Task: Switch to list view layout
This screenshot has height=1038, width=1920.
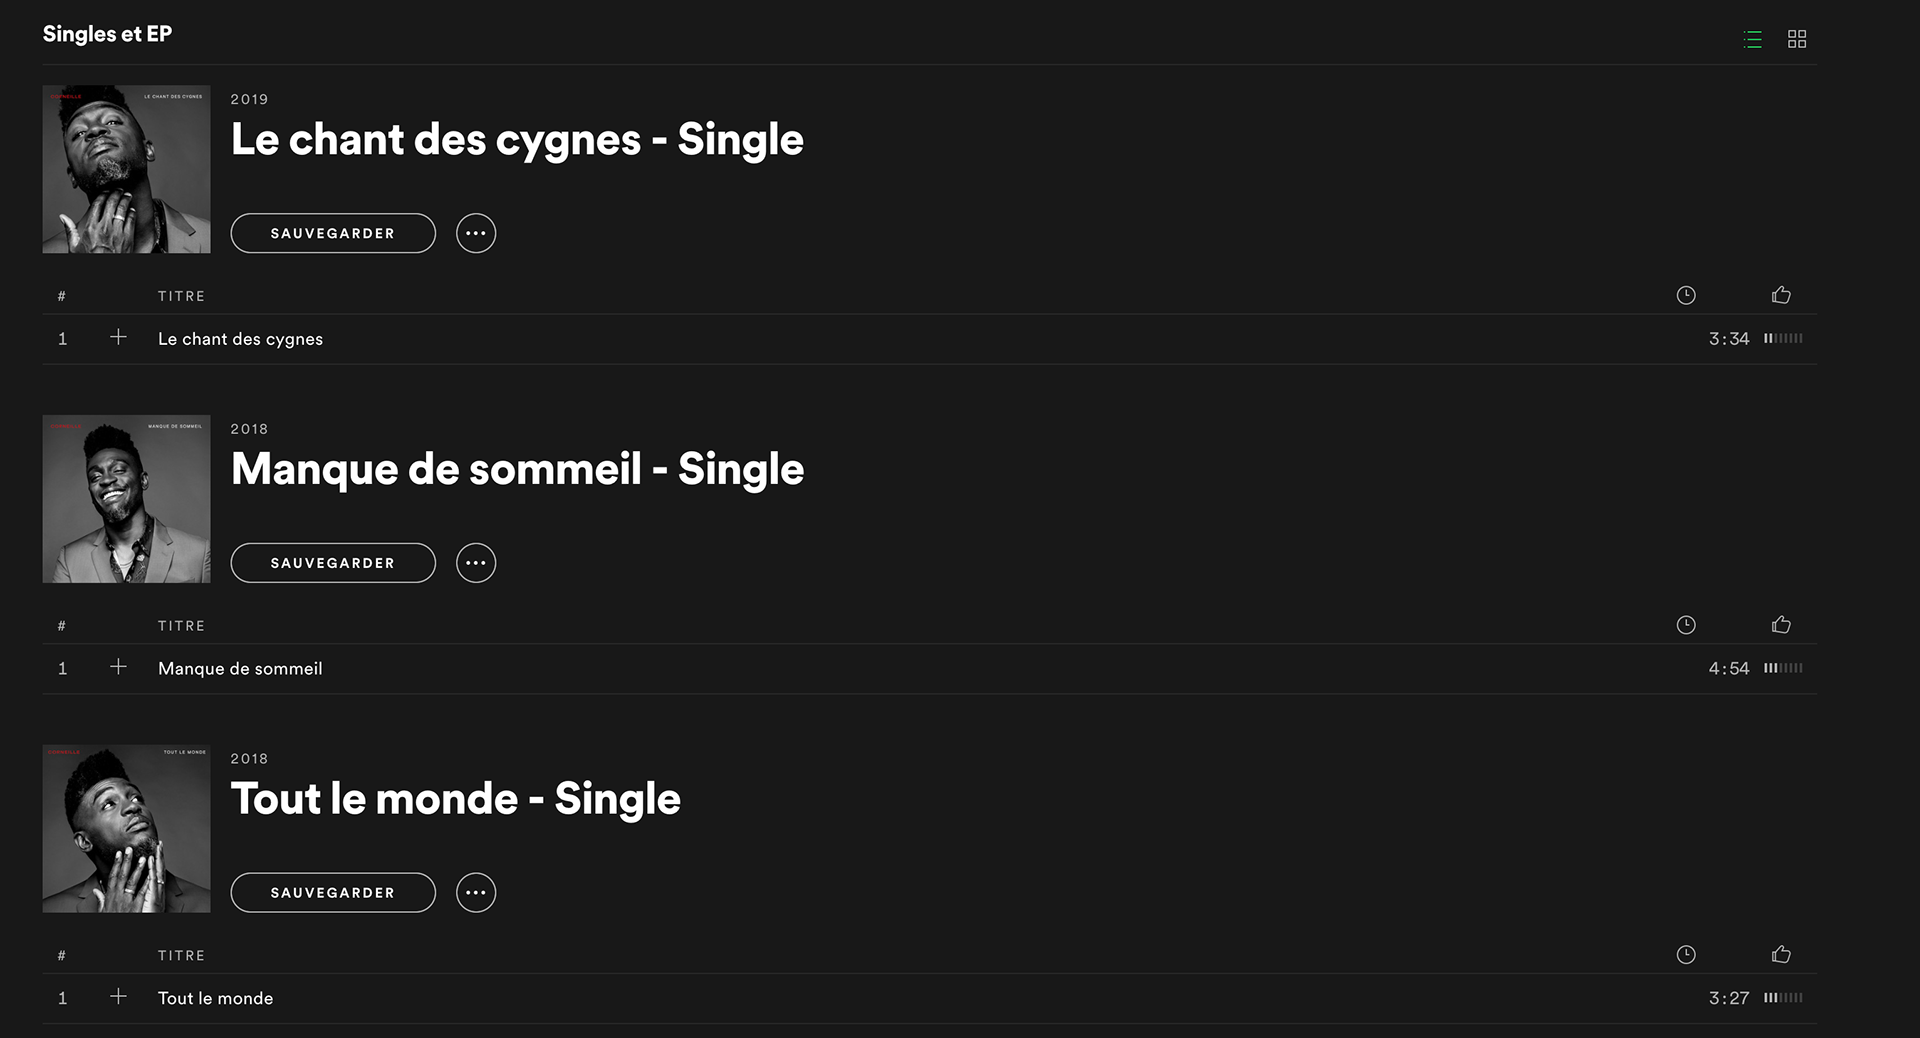Action: click(x=1752, y=39)
